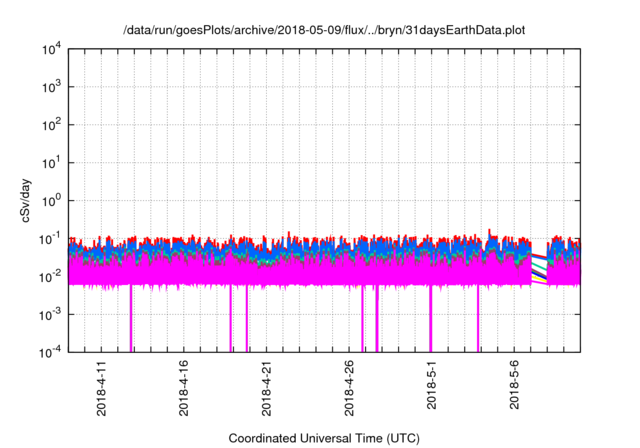
Task: Click the 2018-4-11 date tick label
Action: click(101, 388)
